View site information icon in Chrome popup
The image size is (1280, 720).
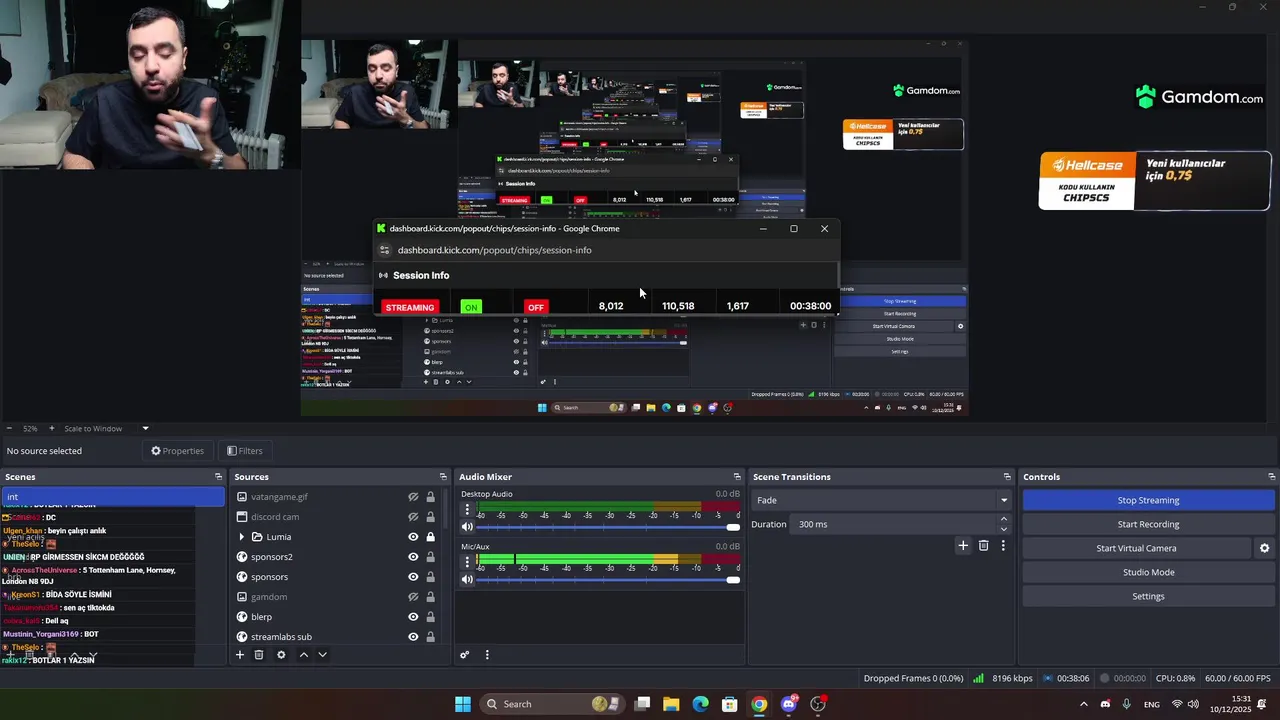(x=384, y=250)
